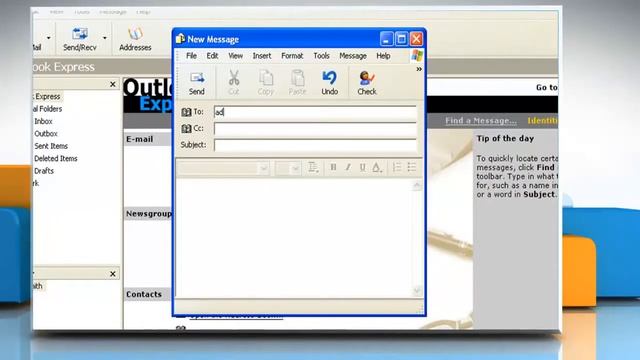The width and height of the screenshot is (640, 360).
Task: Select the Deleted Items folder
Action: [x=56, y=158]
